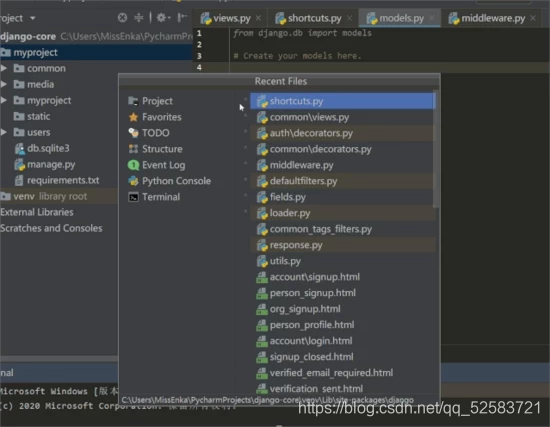Select requirements.txt in the project tree
550x427 pixels.
57,180
